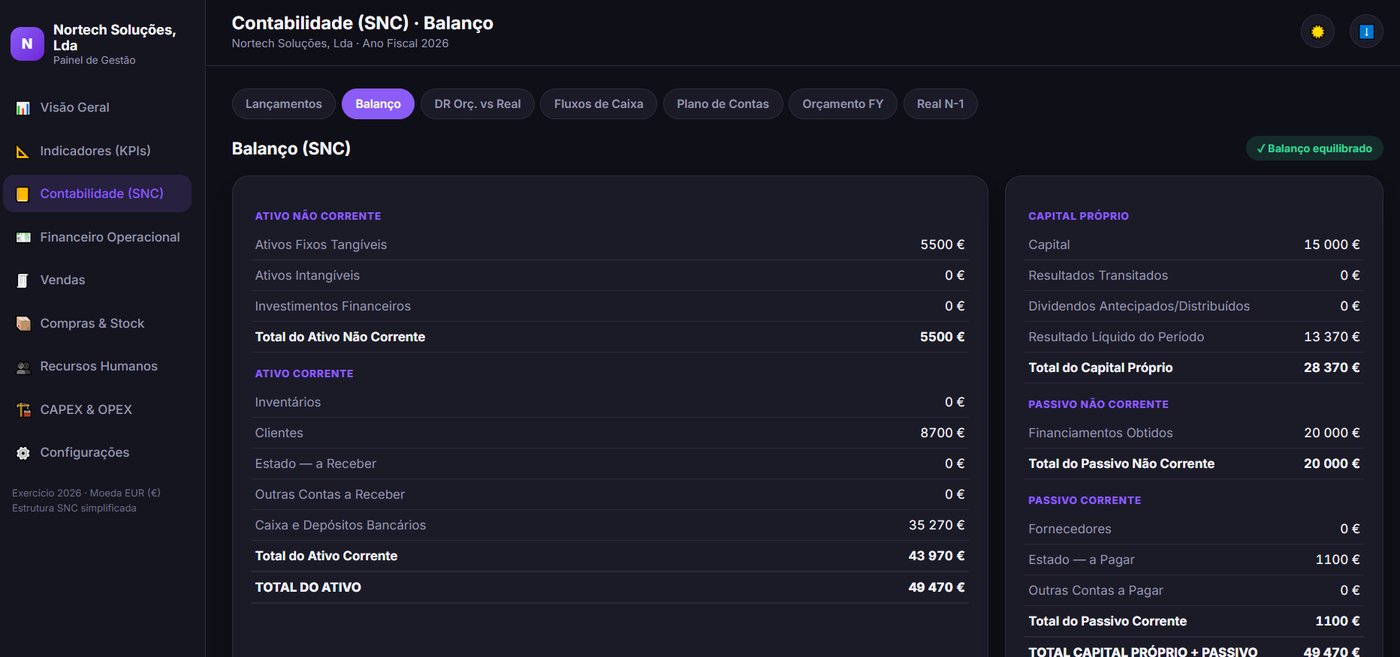The image size is (1400, 657).
Task: Select the Indicadores (KPIs) ruler icon
Action: [23, 151]
